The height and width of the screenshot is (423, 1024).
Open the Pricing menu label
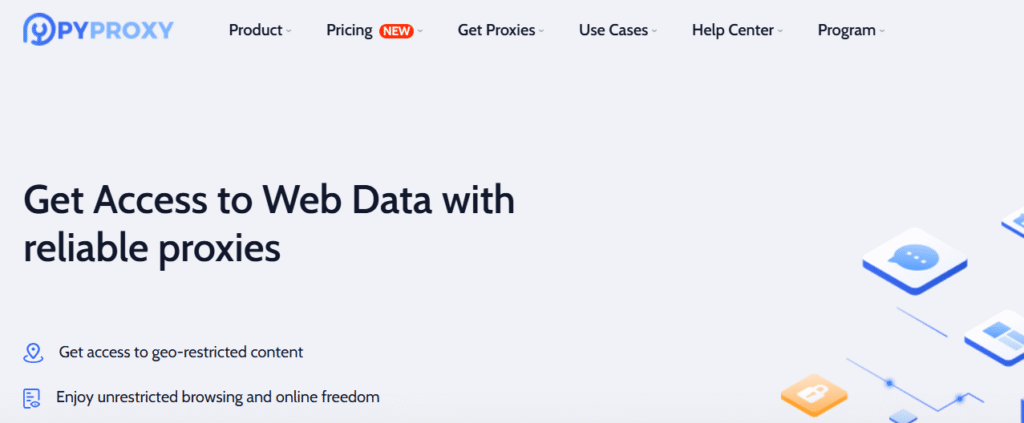(349, 30)
